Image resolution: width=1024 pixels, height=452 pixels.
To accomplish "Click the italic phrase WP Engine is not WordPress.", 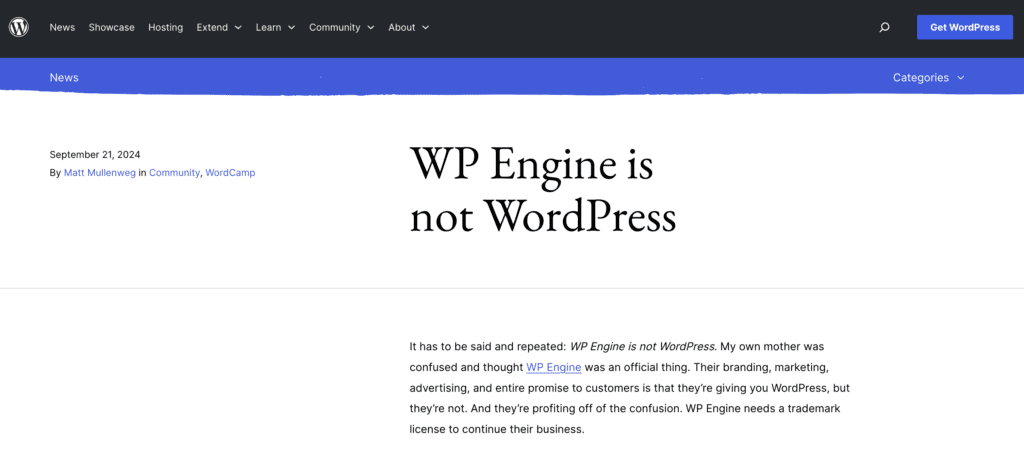I will (643, 346).
